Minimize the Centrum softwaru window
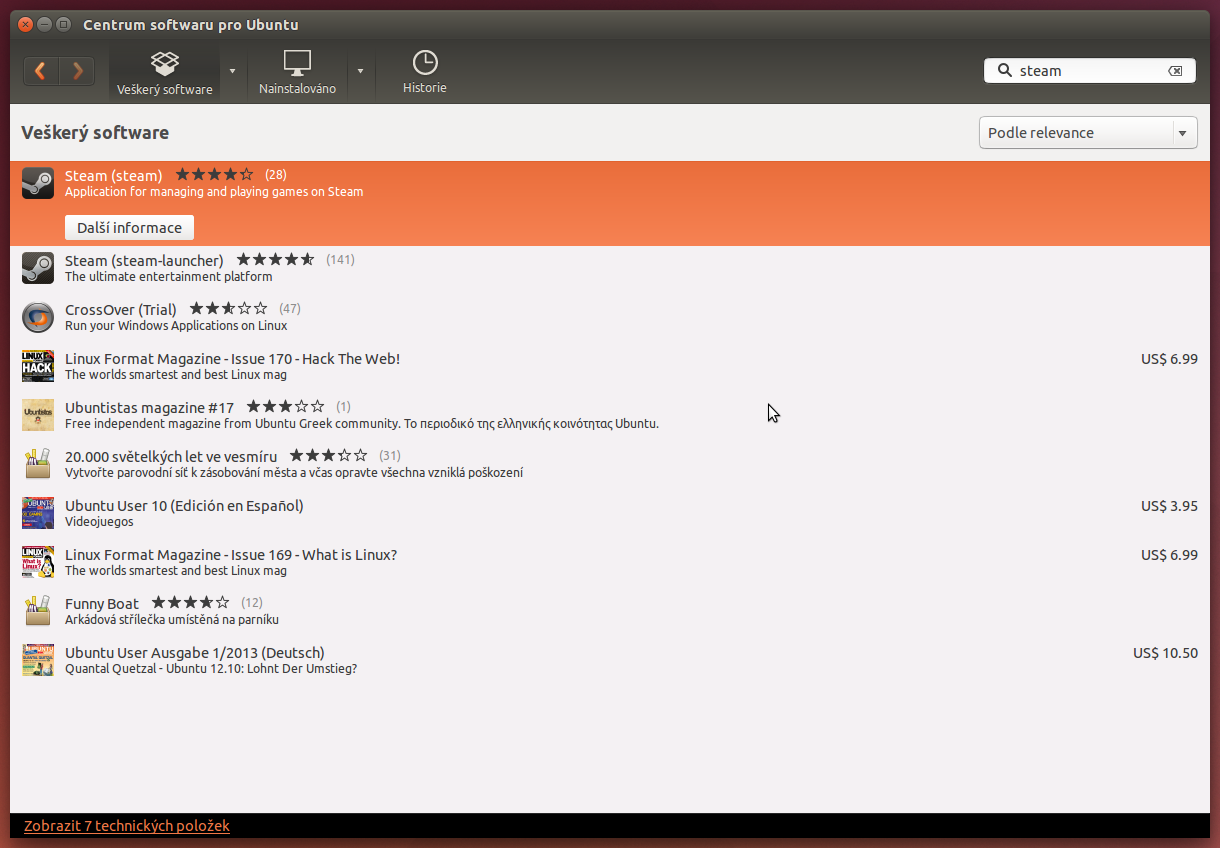This screenshot has width=1220, height=848. click(45, 24)
